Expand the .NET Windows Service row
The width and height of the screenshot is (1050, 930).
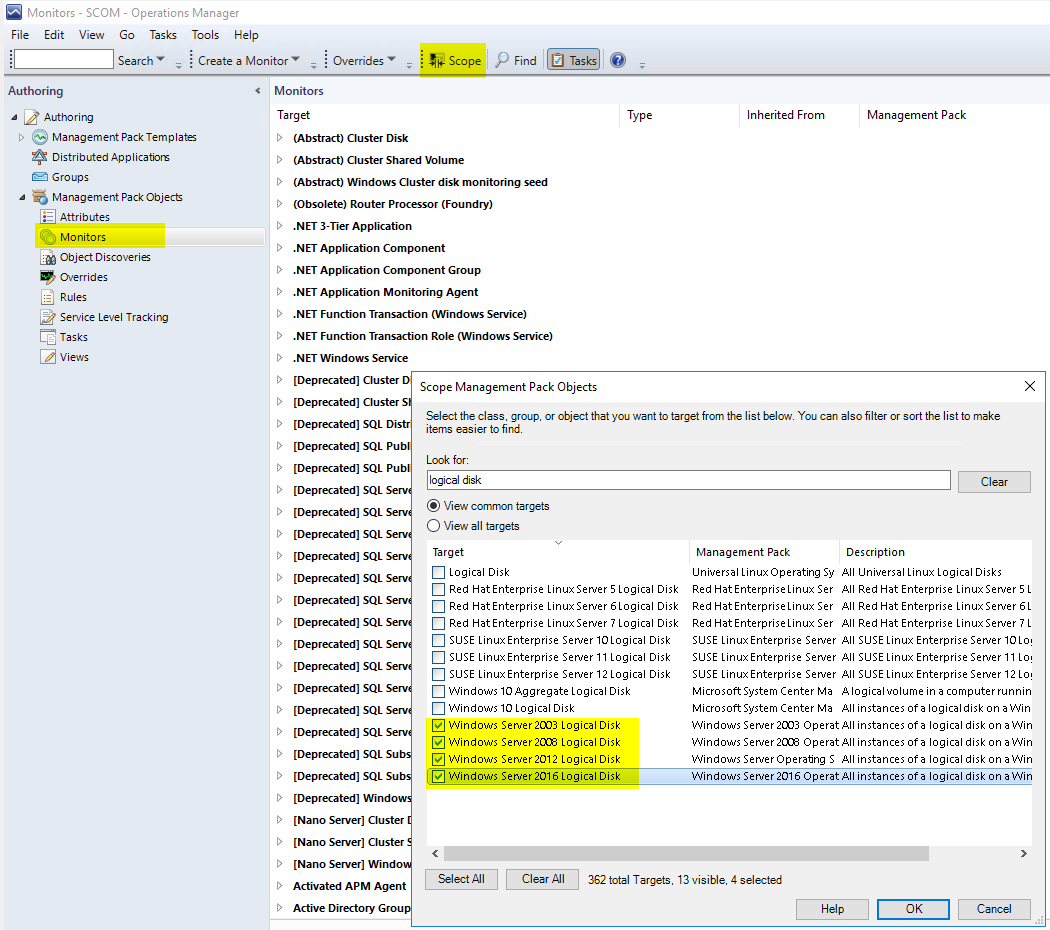tap(280, 358)
